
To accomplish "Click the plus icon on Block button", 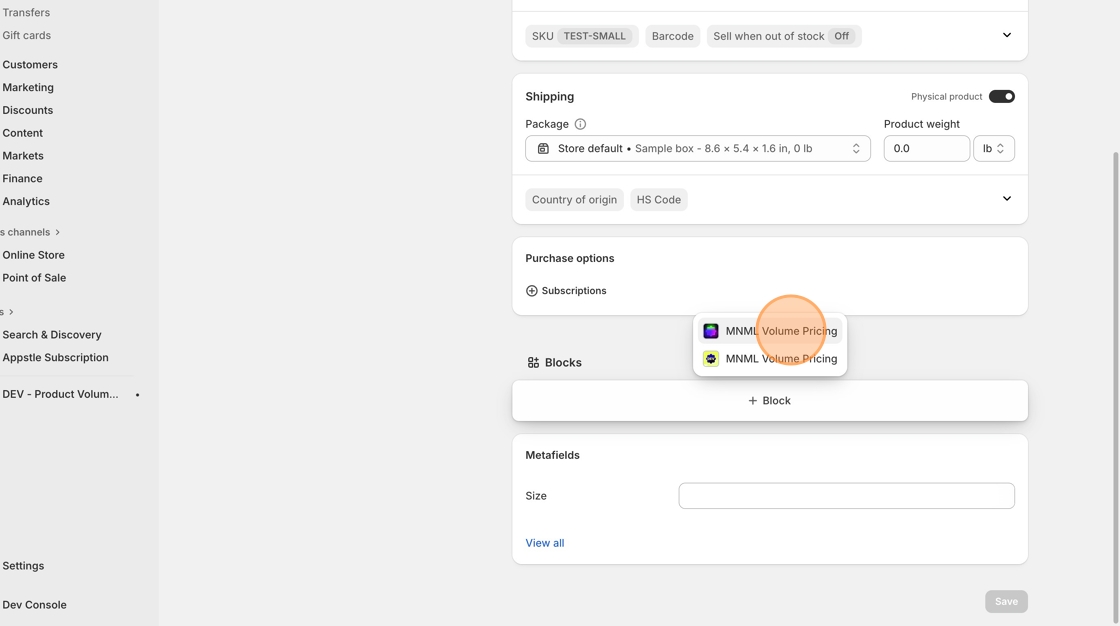I will click(x=753, y=401).
